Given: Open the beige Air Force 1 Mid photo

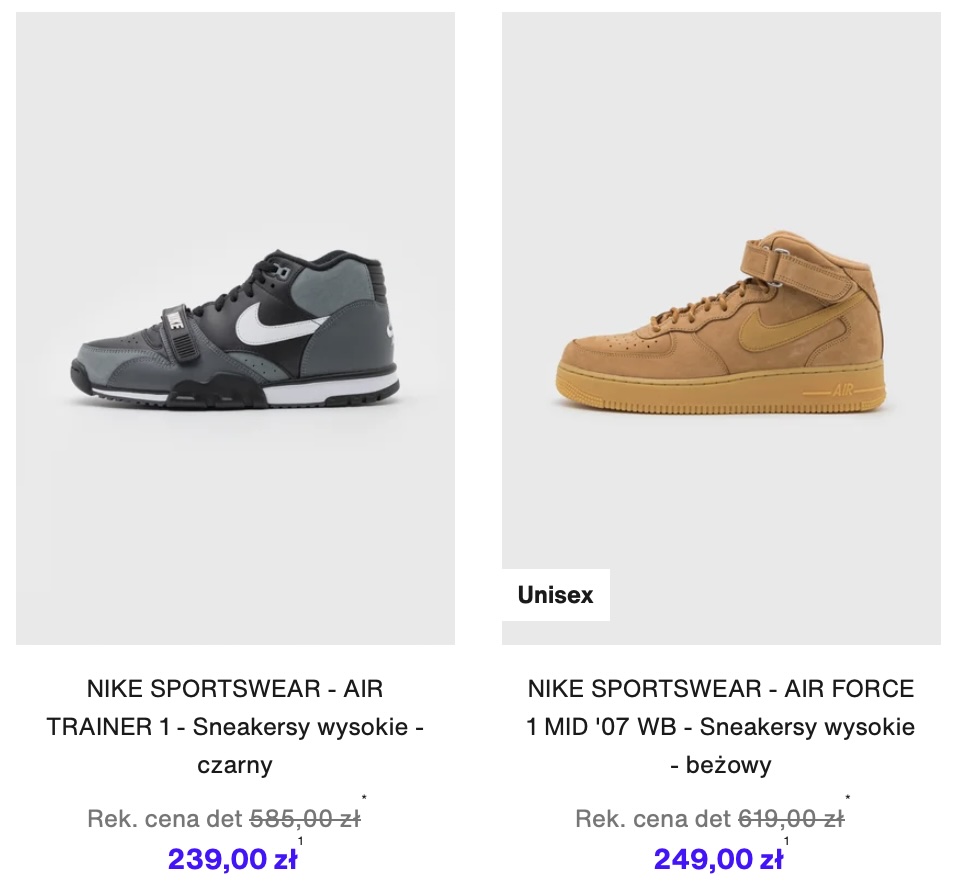Looking at the screenshot, I should coord(721,329).
